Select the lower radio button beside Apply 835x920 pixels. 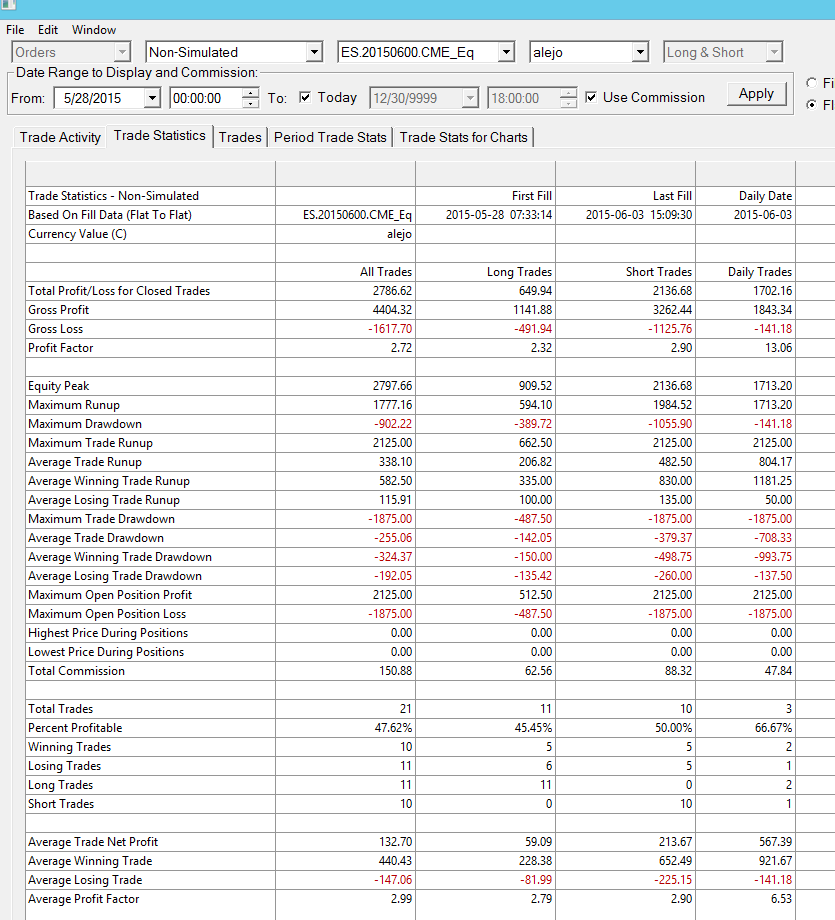812,104
